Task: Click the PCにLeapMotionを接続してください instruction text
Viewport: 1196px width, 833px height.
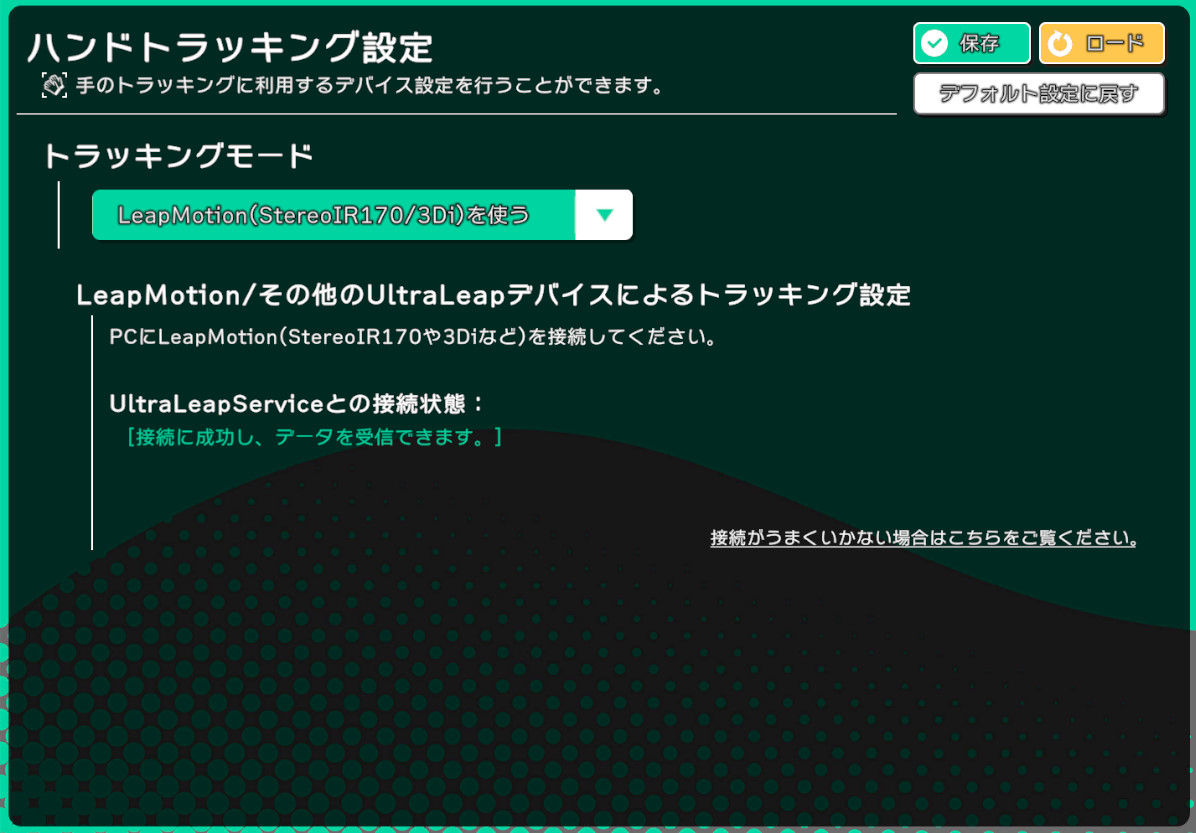Action: coord(412,336)
